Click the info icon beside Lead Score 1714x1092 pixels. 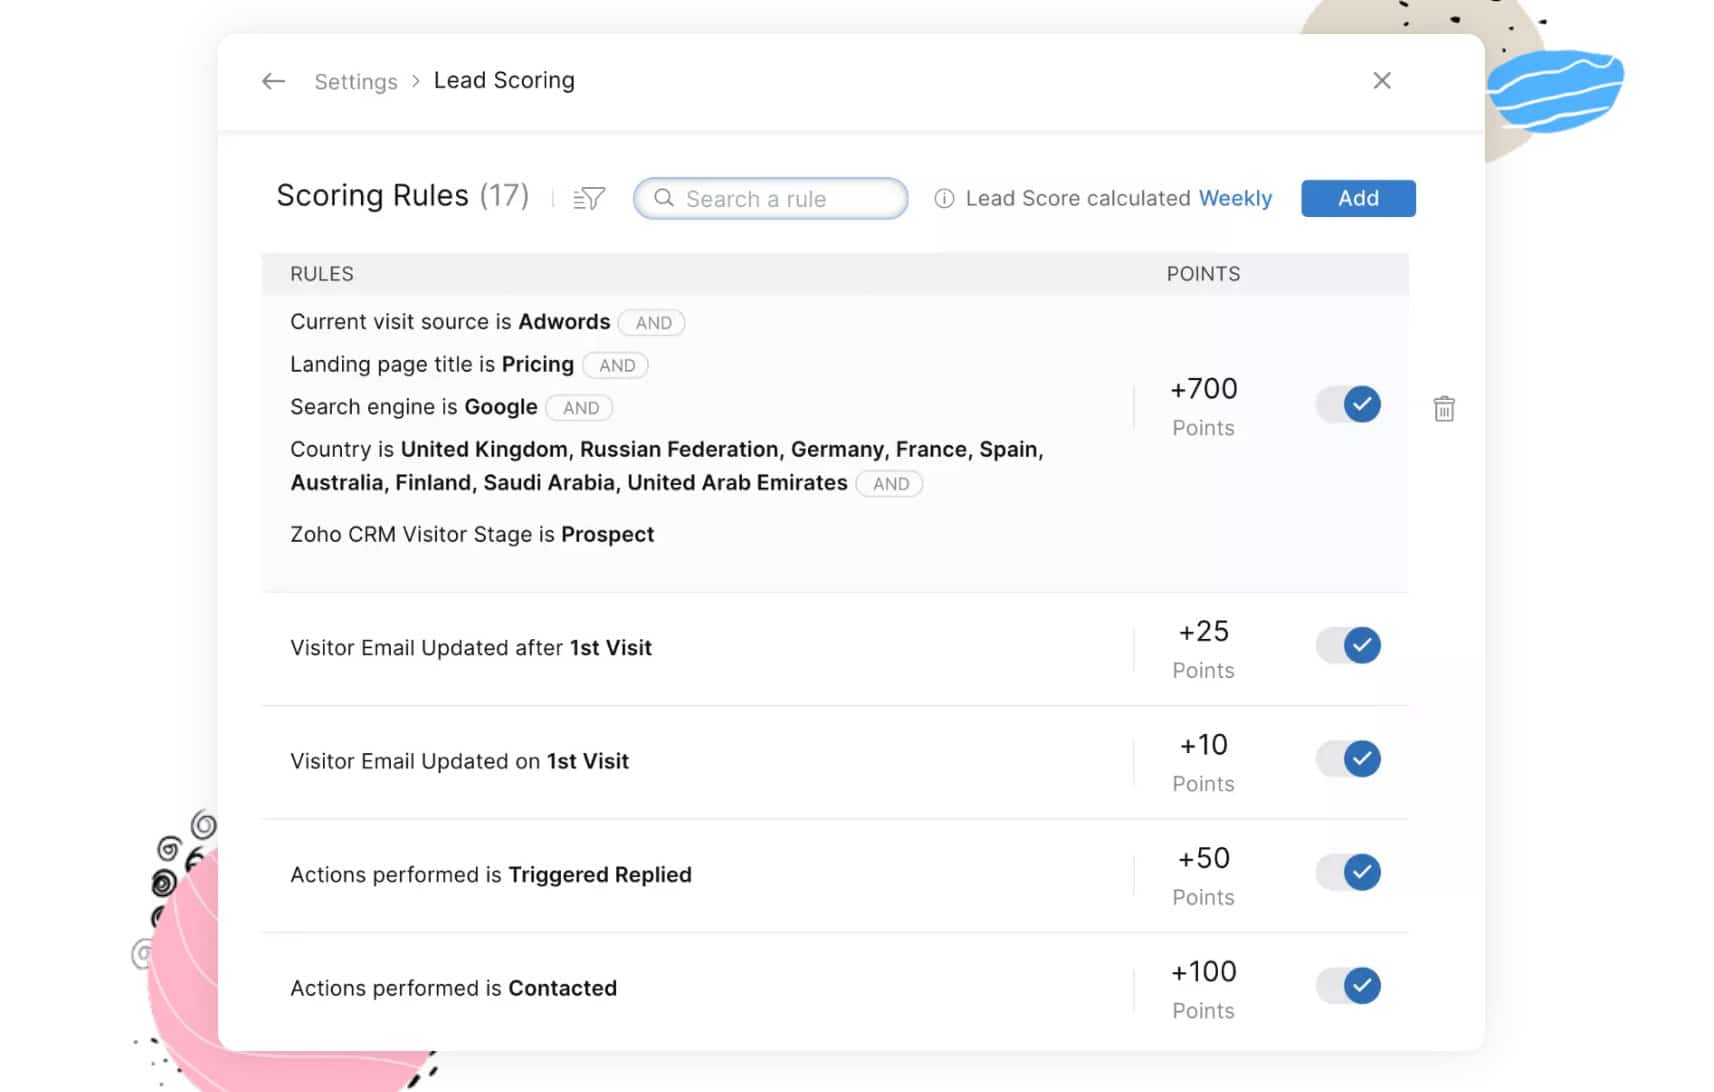(x=943, y=199)
